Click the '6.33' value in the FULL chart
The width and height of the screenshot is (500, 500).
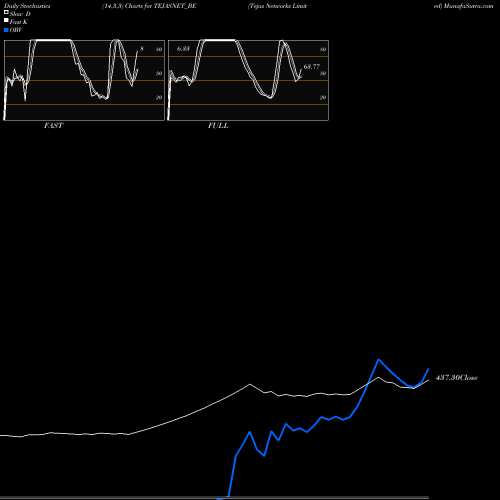183,49
